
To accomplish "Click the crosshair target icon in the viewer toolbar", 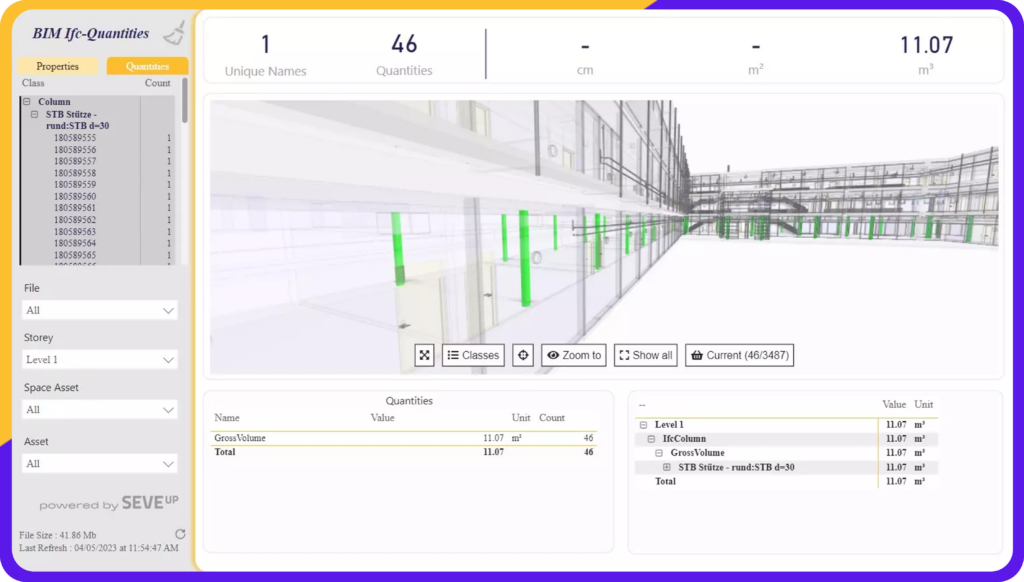I will pyautogui.click(x=522, y=354).
